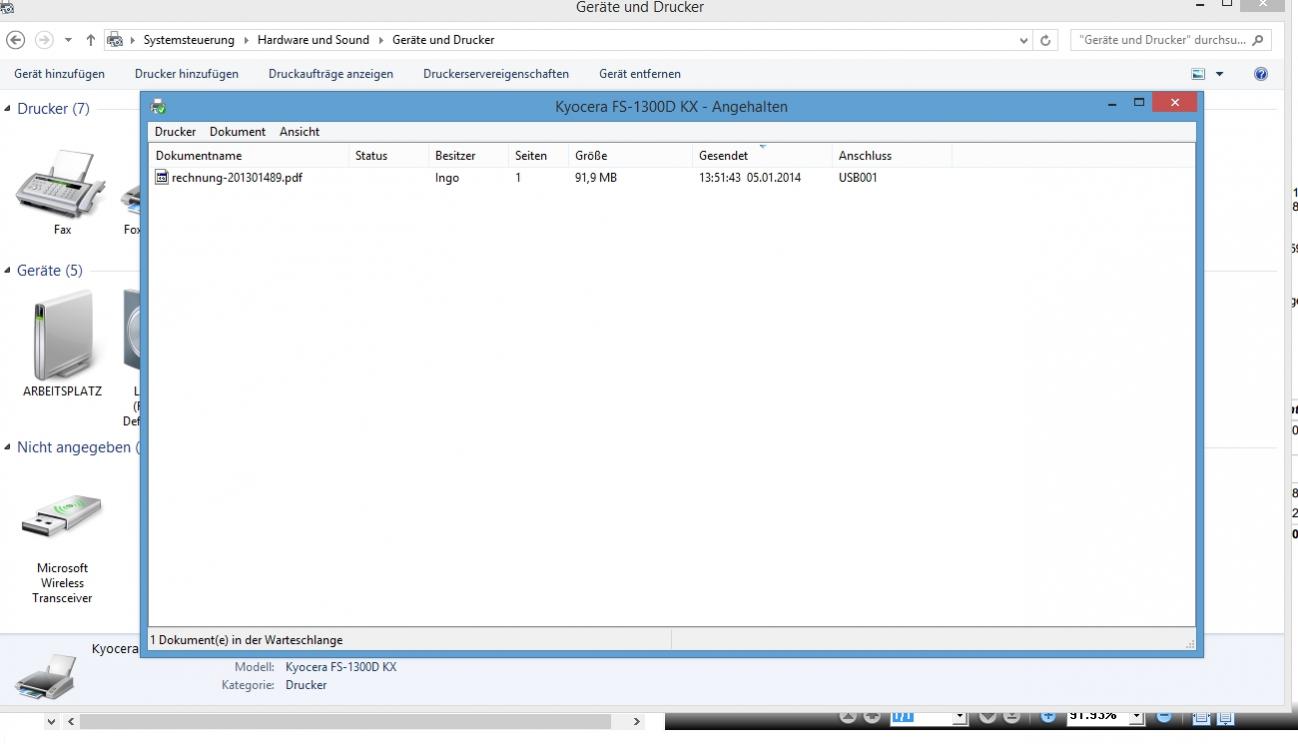Click the horizontal scrollbar left arrow
Image resolution: width=1298 pixels, height=744 pixels.
tap(70, 721)
